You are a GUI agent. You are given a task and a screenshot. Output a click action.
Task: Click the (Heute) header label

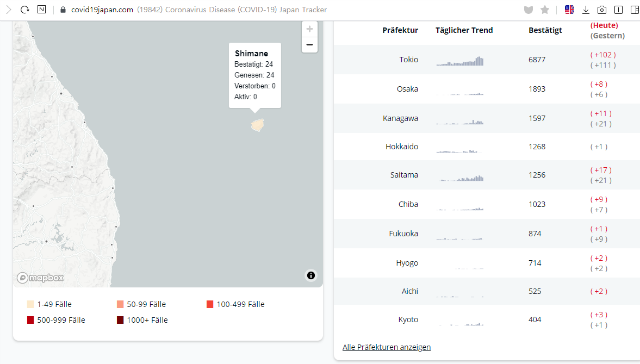coord(604,25)
